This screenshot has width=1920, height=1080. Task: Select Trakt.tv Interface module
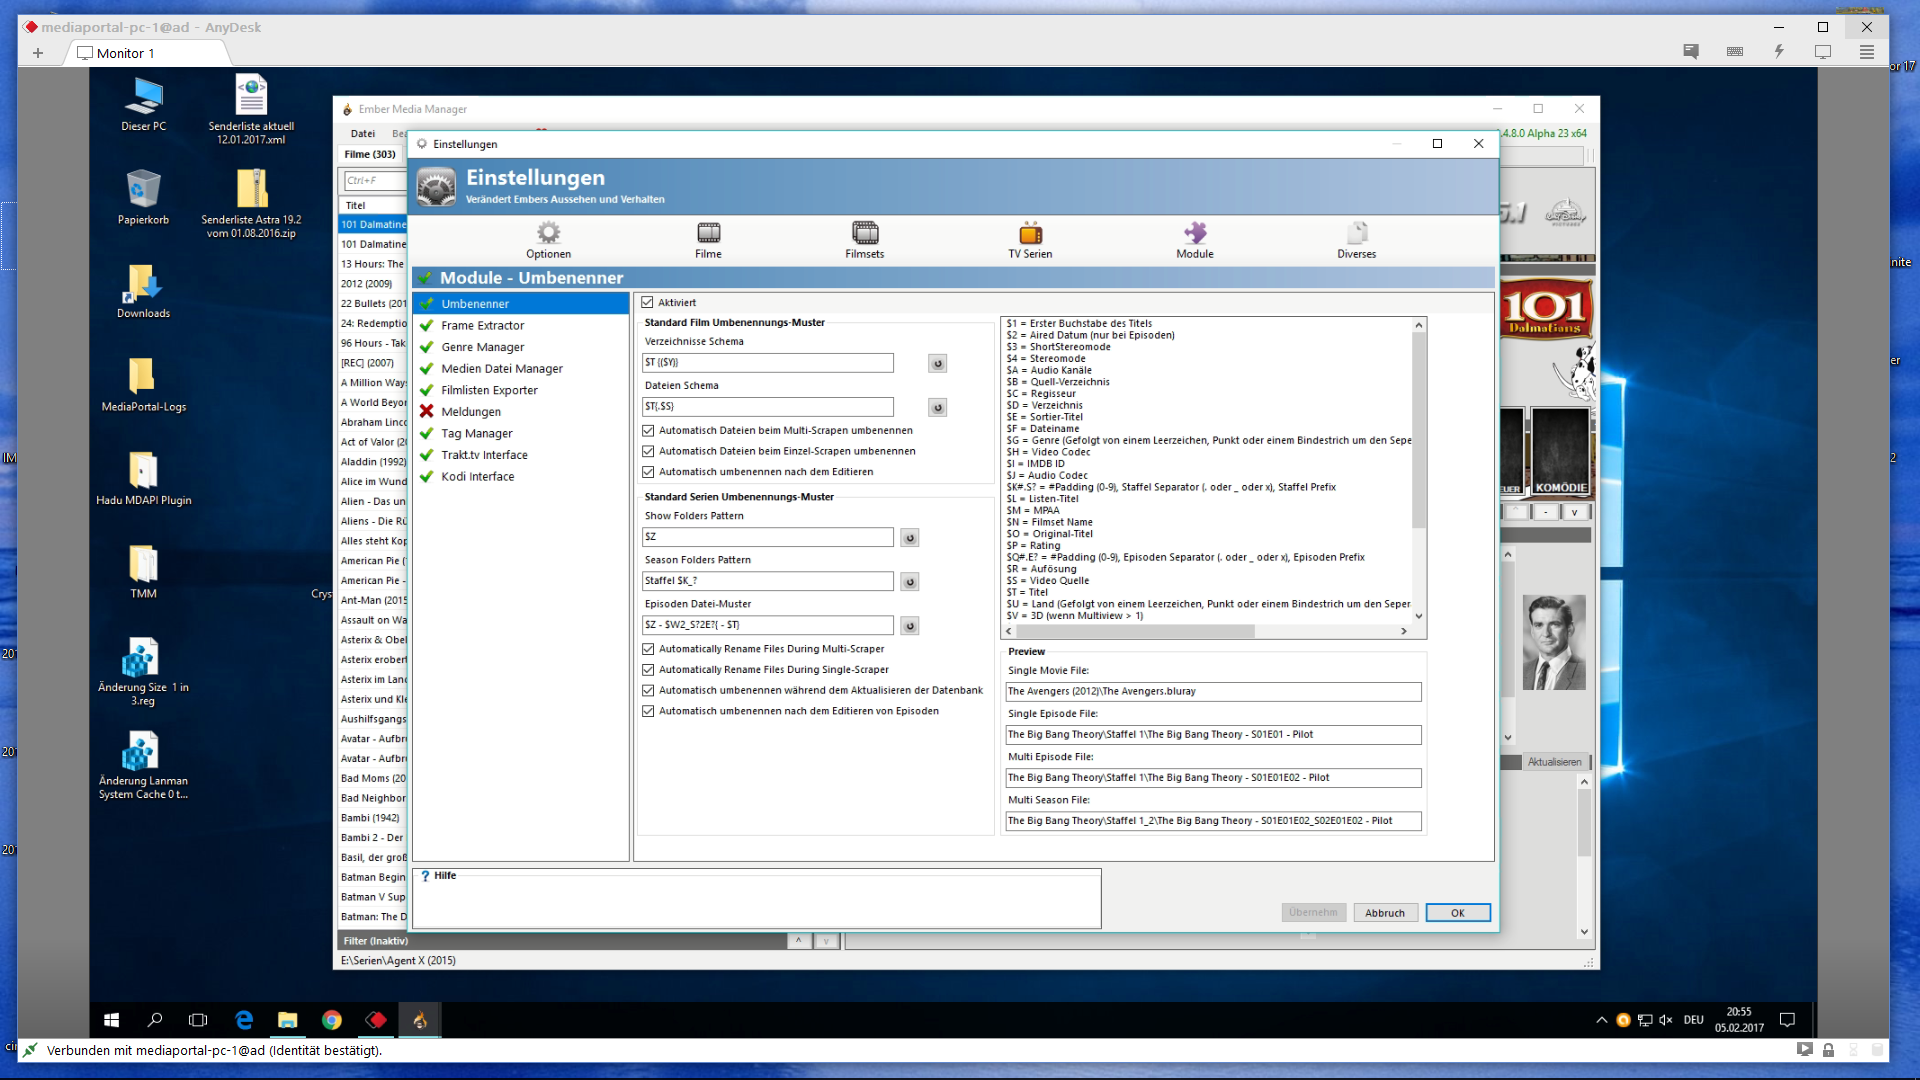point(521,455)
